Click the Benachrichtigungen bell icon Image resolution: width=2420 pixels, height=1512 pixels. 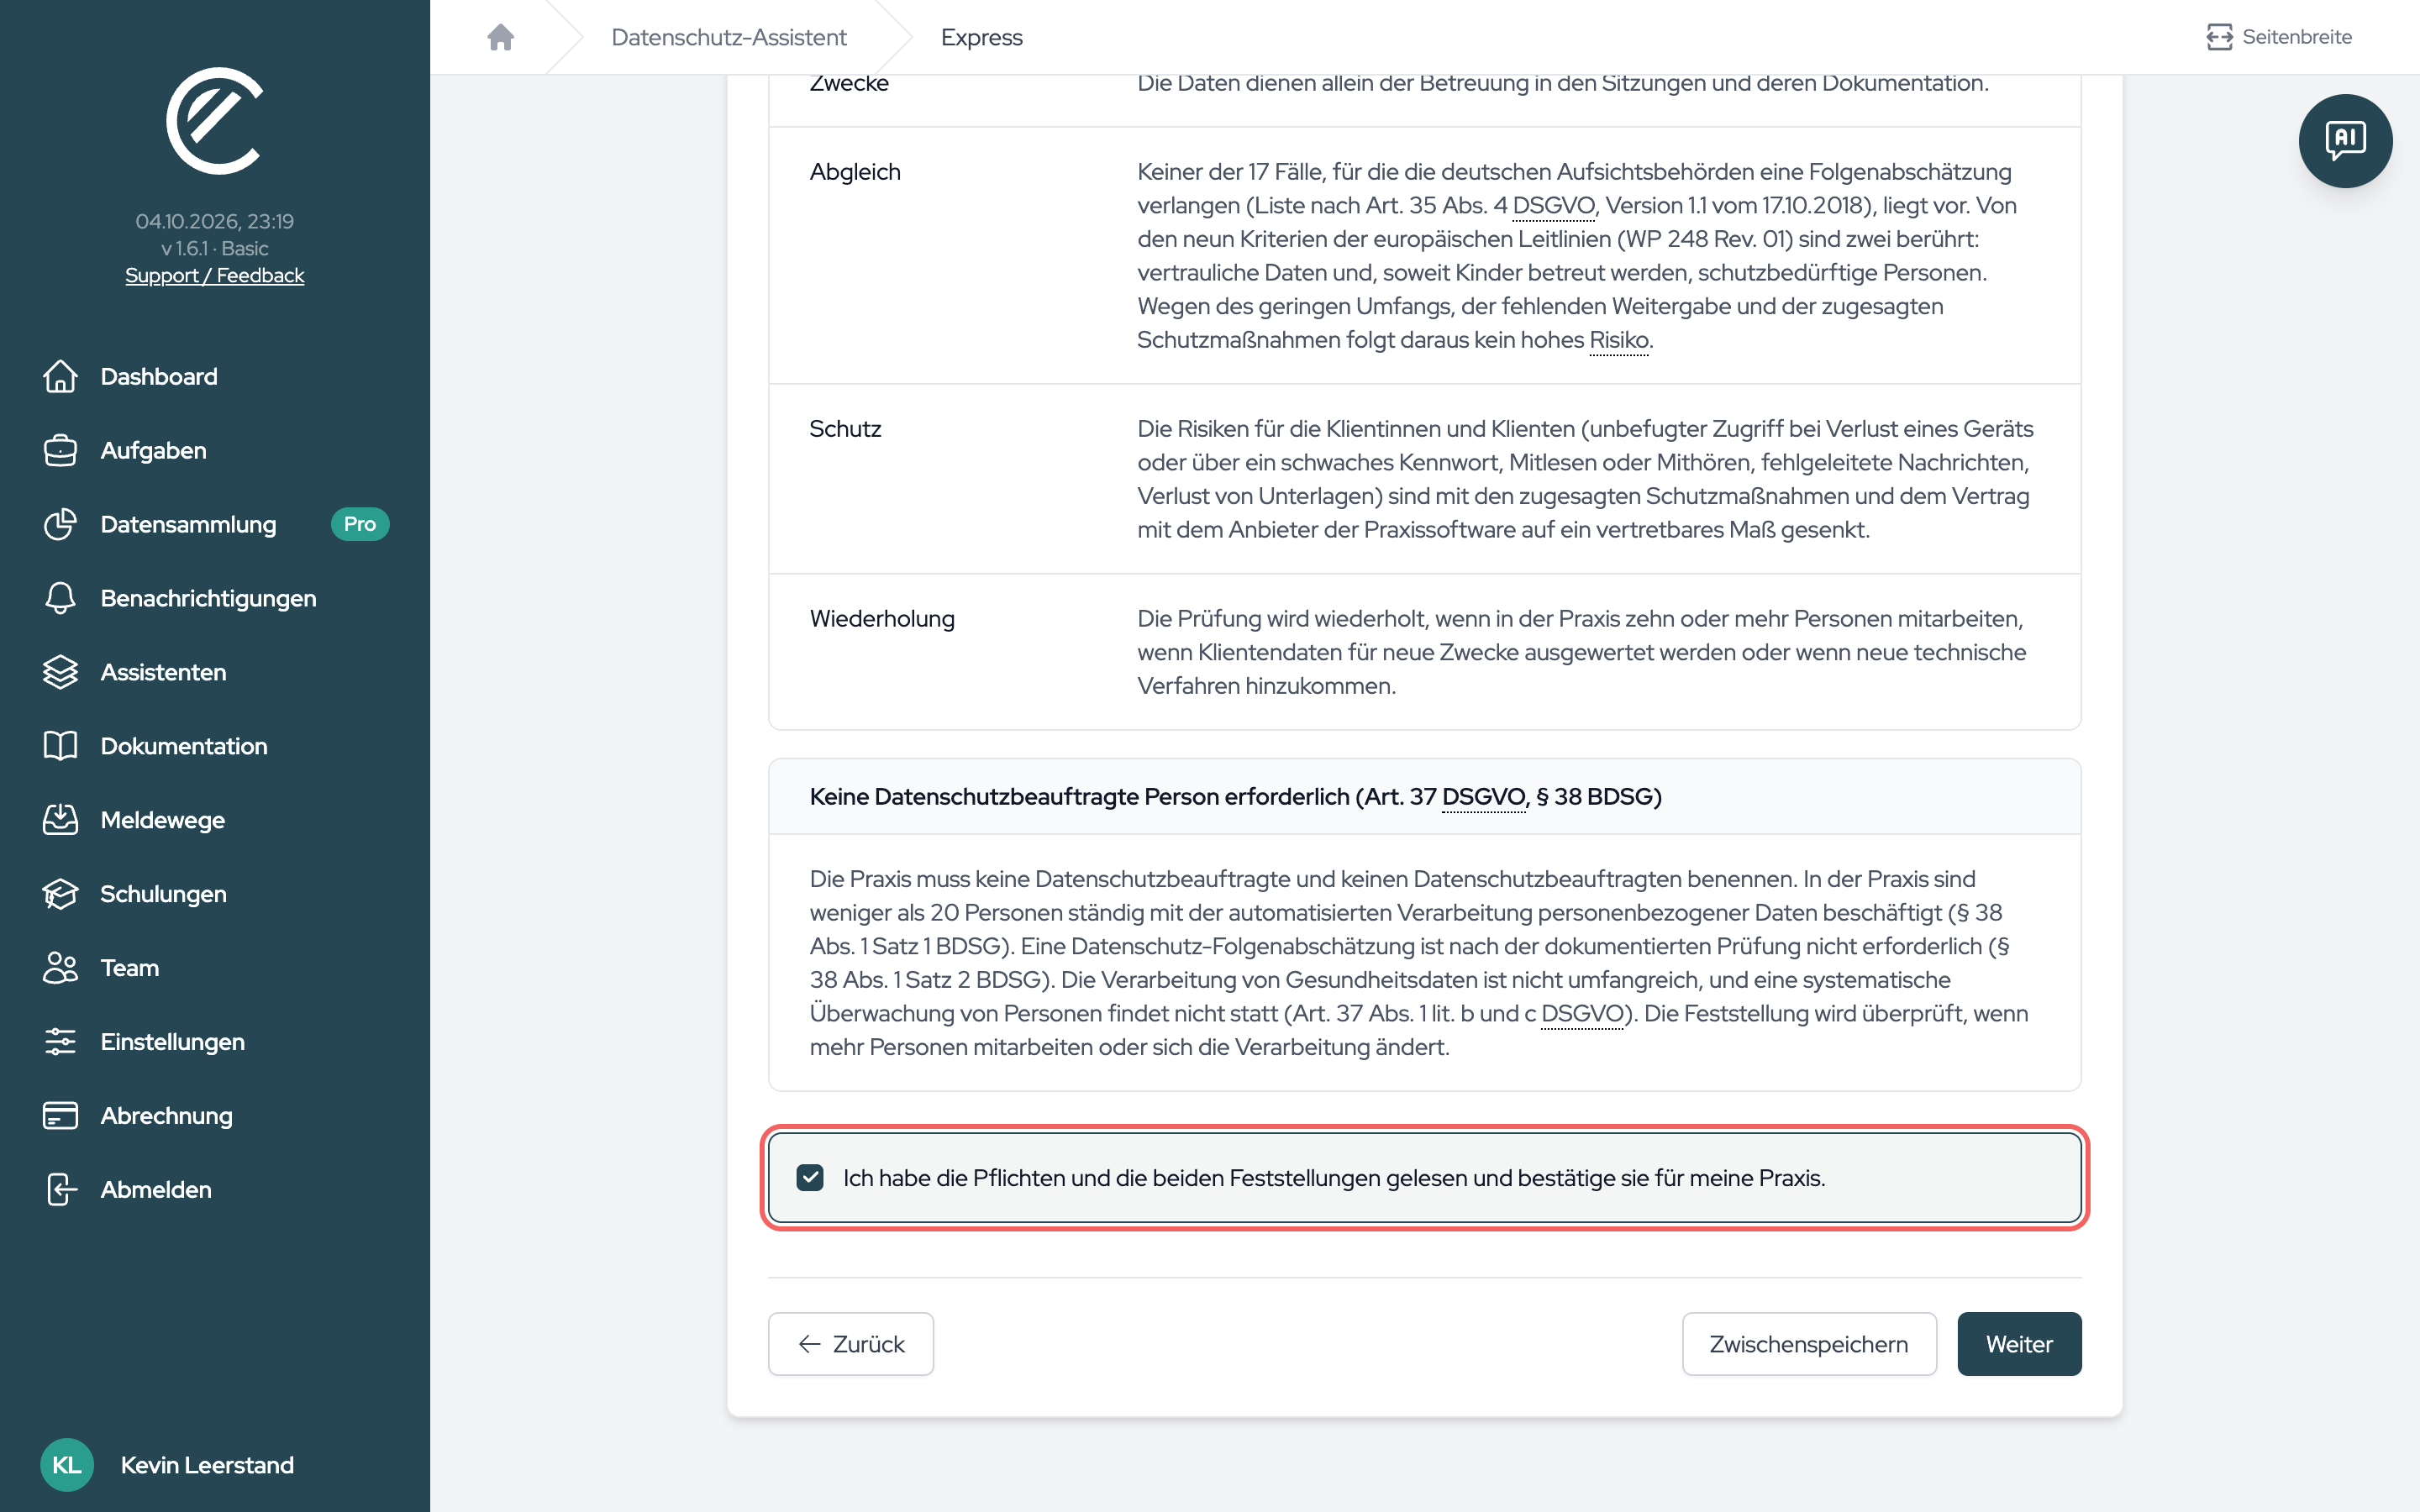[60, 598]
